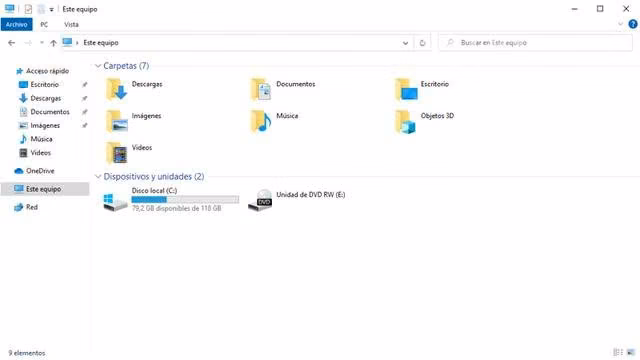640x360 pixels.
Task: Go up one level with up arrow
Action: pos(53,43)
